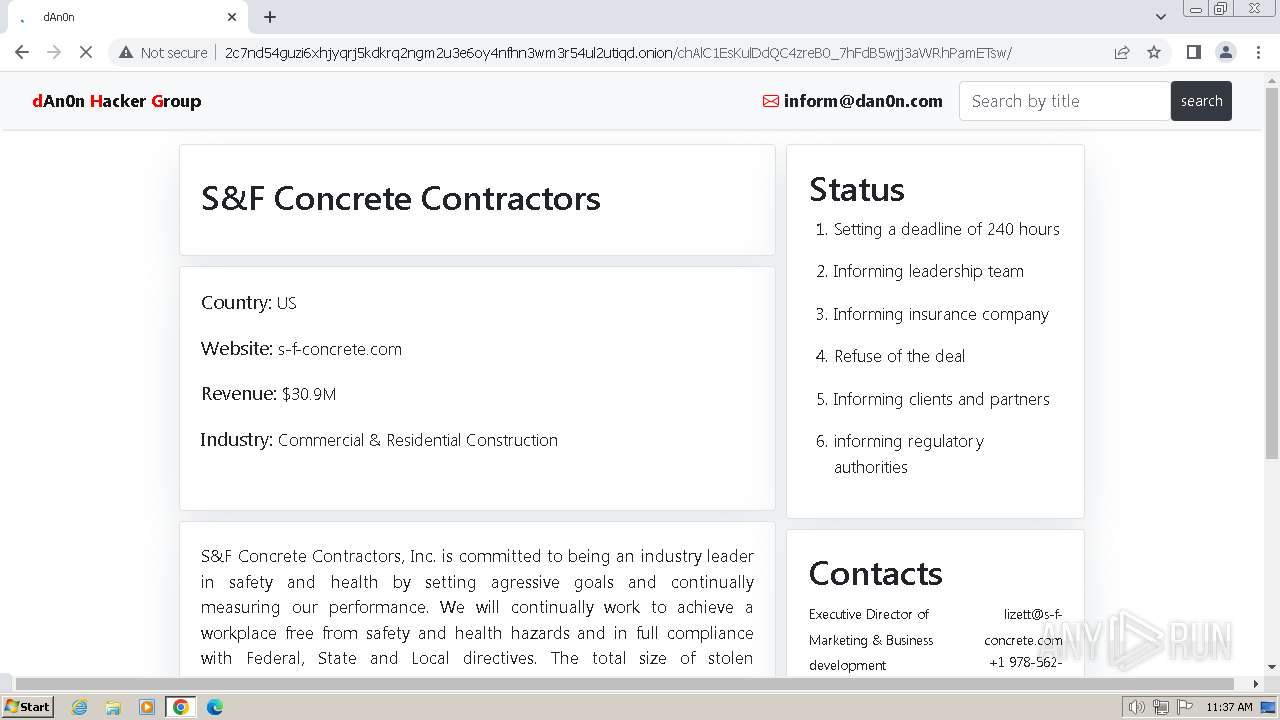Viewport: 1280px width, 720px height.
Task: Click 'Informing clients and partners' item
Action: 942,399
